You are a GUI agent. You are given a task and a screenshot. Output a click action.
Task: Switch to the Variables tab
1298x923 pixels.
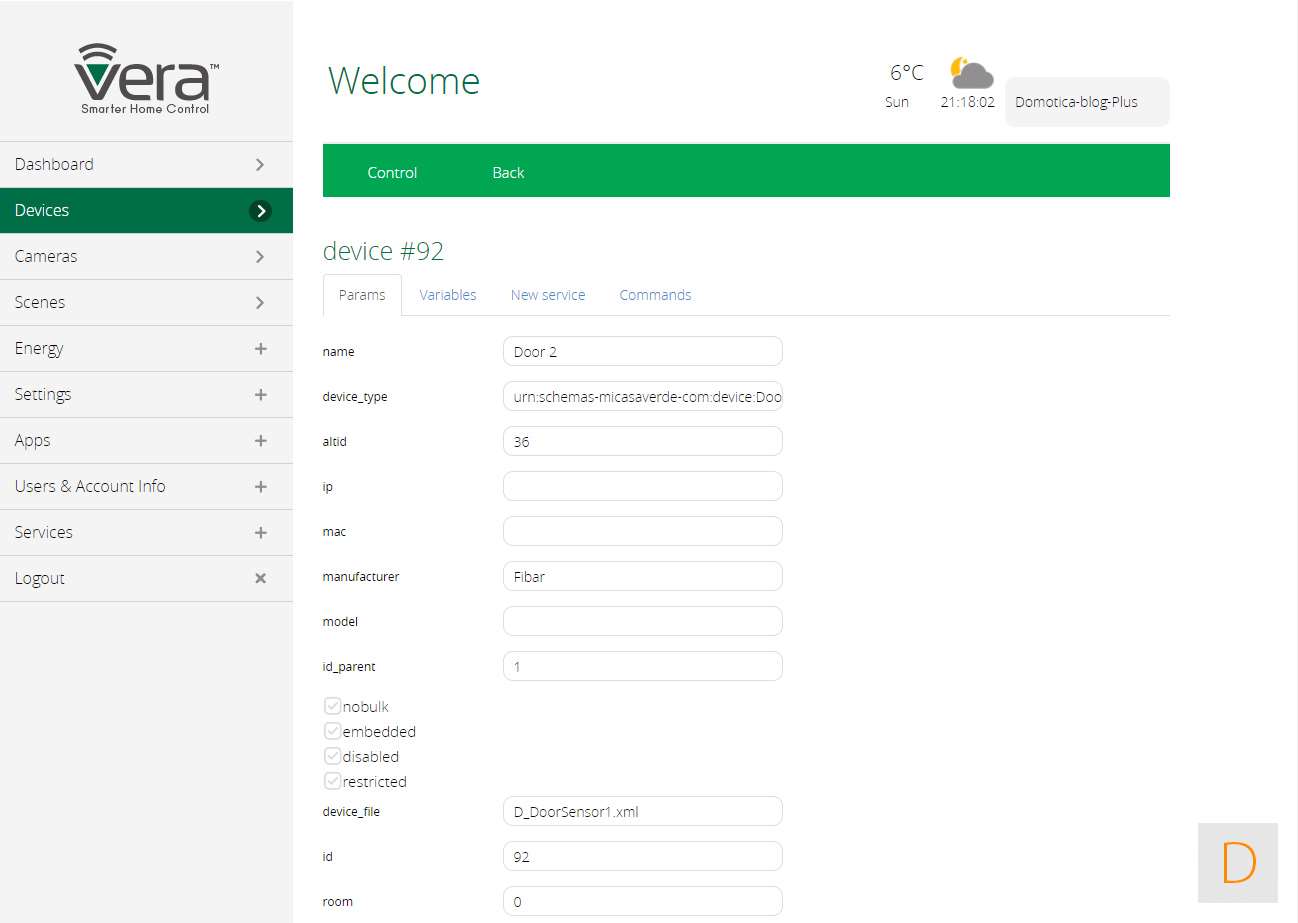tap(447, 295)
